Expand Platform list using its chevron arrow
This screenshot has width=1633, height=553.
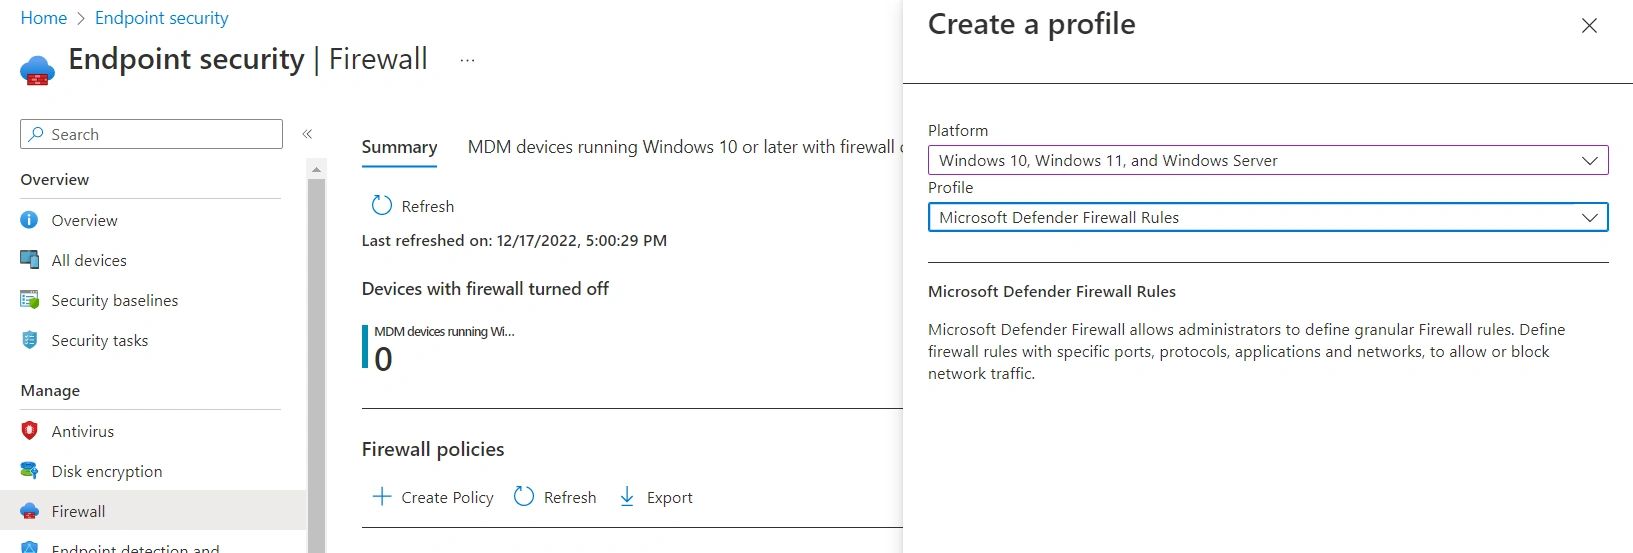tap(1590, 160)
